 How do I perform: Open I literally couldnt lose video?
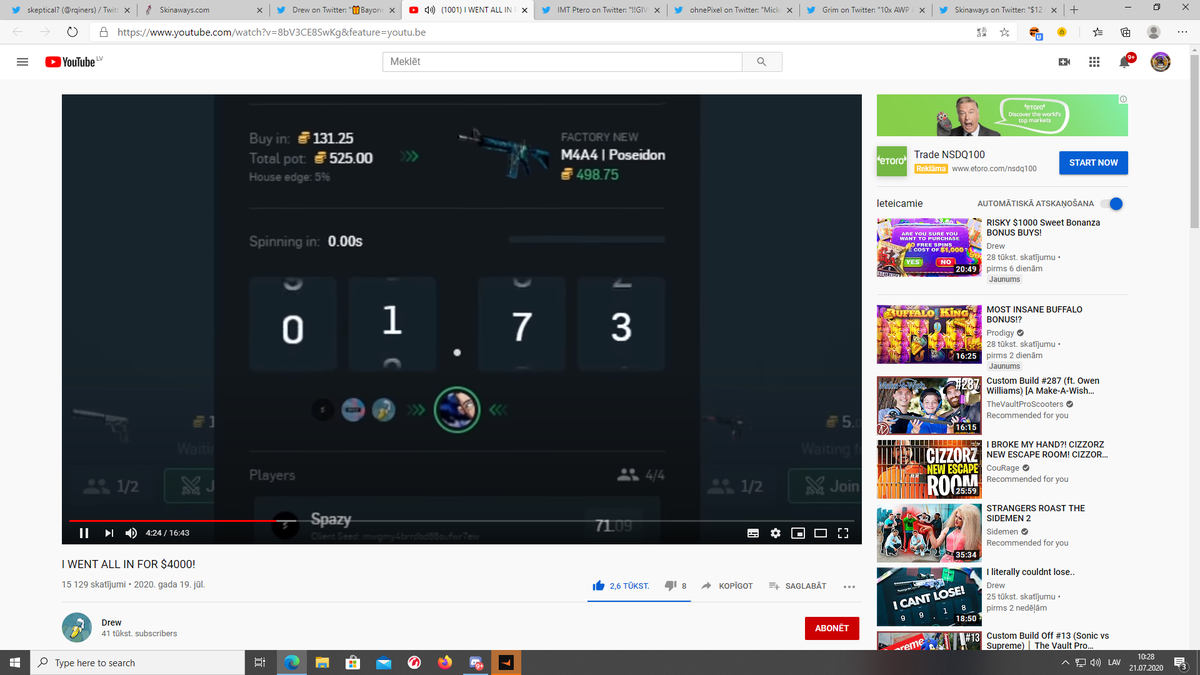tap(1030, 572)
